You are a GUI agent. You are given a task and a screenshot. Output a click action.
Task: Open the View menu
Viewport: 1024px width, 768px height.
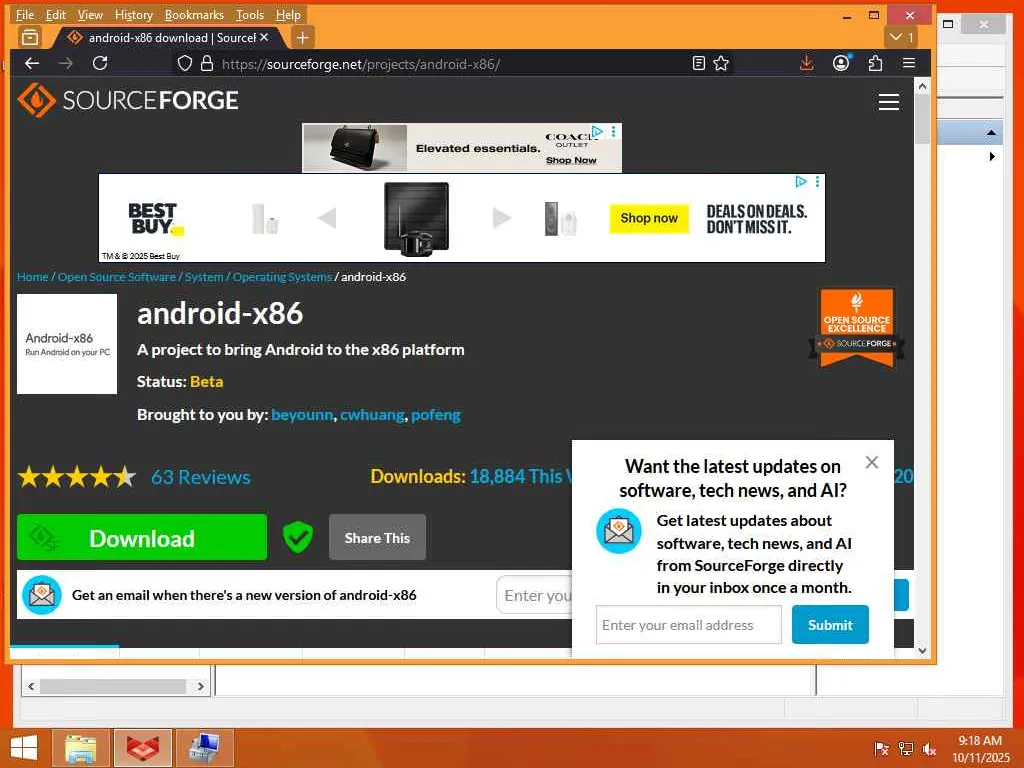pos(90,14)
